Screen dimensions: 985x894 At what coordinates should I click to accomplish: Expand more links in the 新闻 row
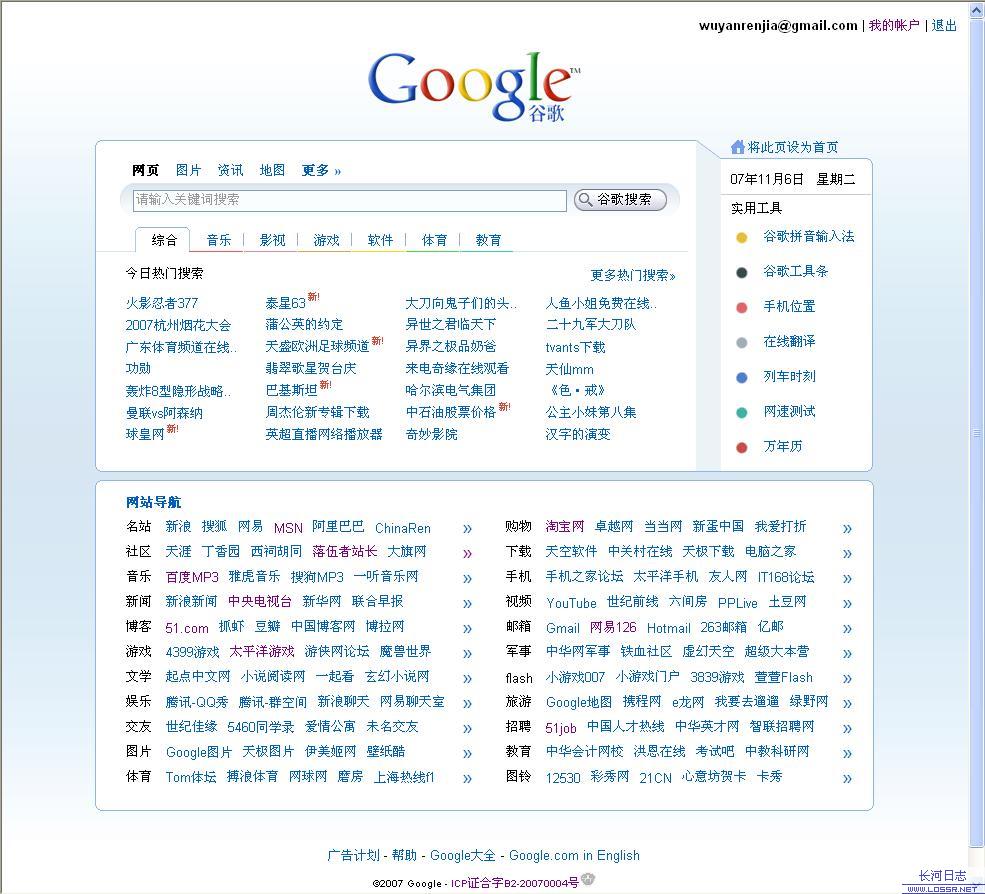pyautogui.click(x=467, y=604)
